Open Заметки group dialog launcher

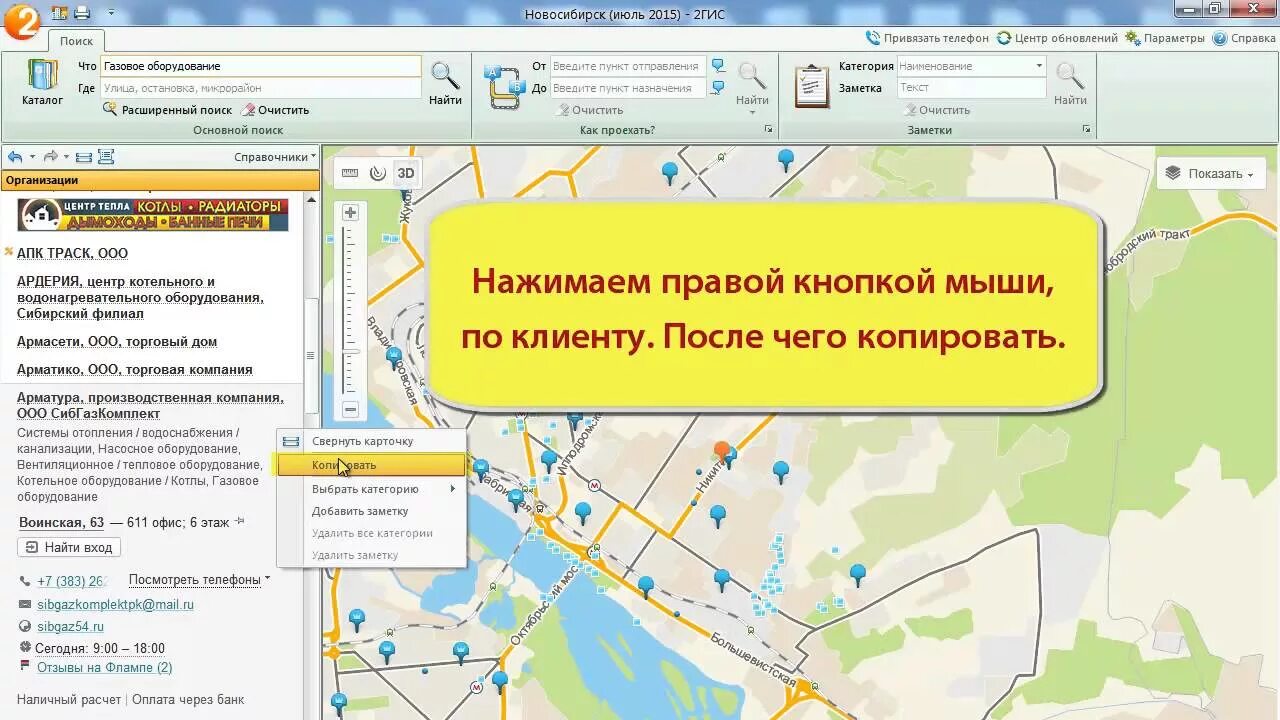pyautogui.click(x=1086, y=130)
